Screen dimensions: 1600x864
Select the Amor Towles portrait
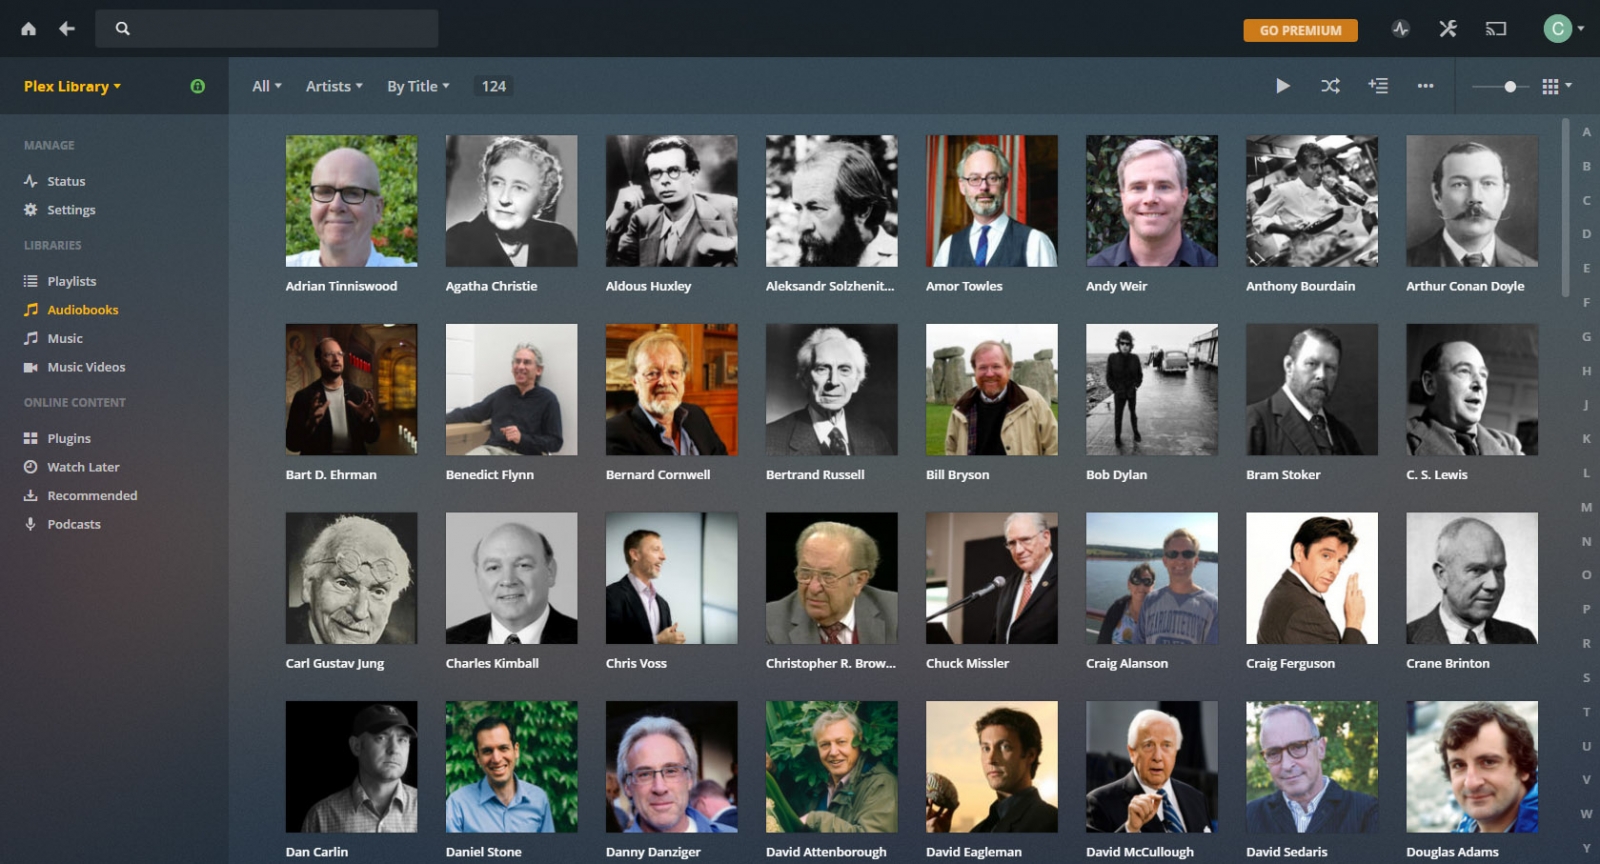pyautogui.click(x=992, y=201)
